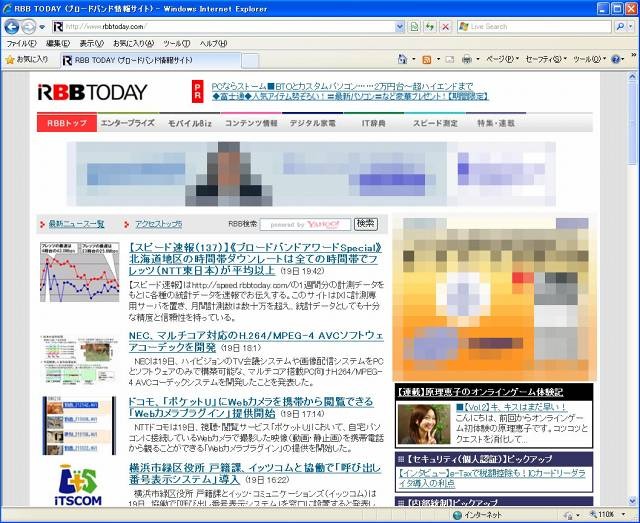This screenshot has width=640, height=523.
Task: Open the Vol.2 キスはまだ早い link
Action: click(x=511, y=407)
